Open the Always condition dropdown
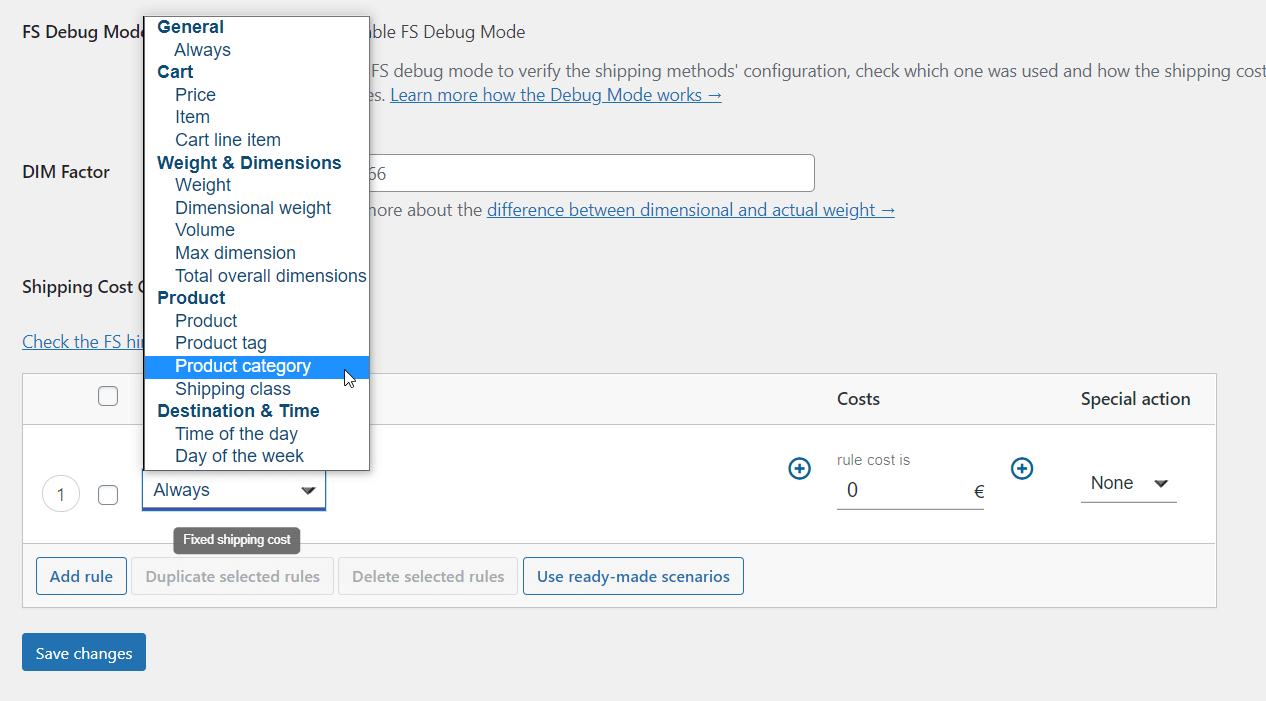Screen dimensions: 1266x701 click(234, 490)
